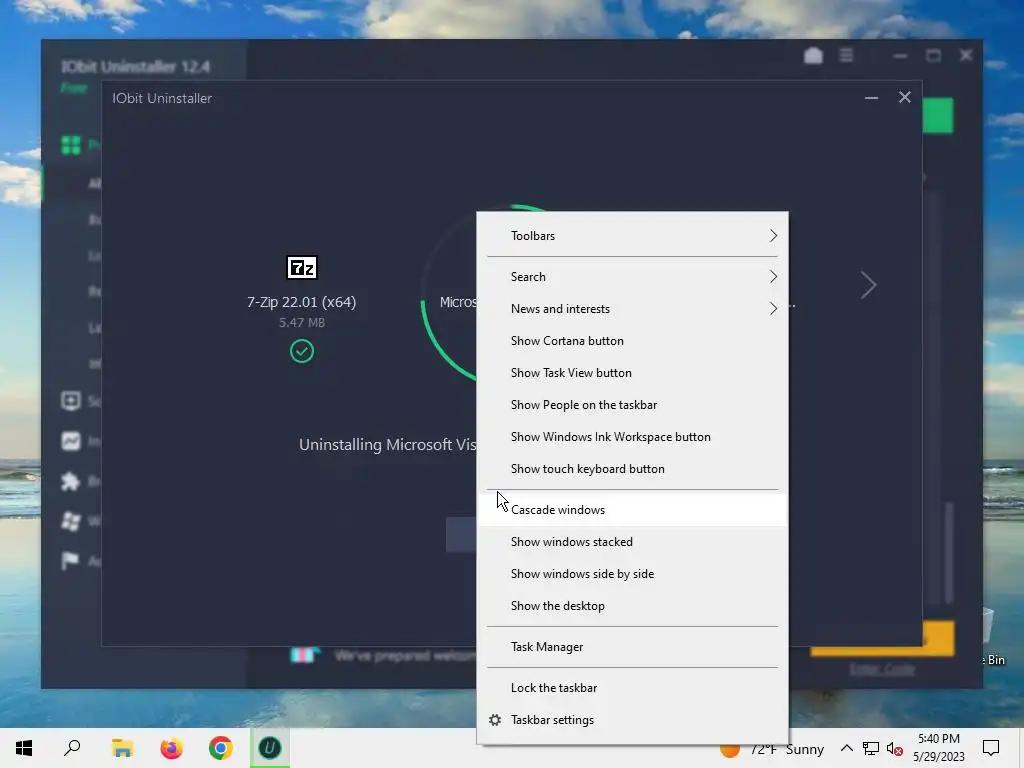Open the toolbox icon in IObit main window
This screenshot has width=1024, height=768.
coord(813,56)
